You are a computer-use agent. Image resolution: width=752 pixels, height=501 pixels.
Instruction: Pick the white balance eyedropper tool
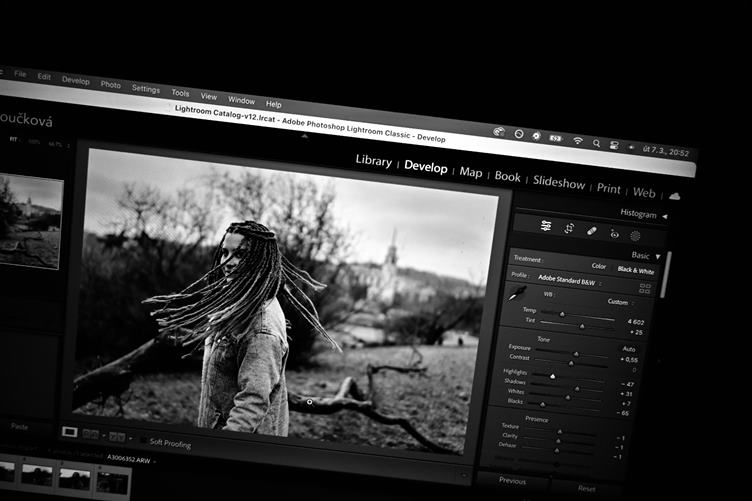click(x=517, y=293)
